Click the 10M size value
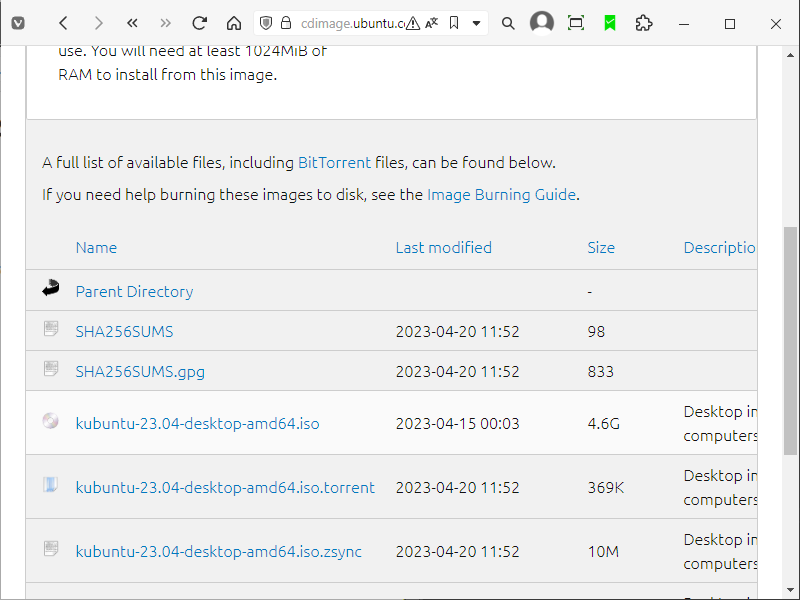800x600 pixels. point(603,552)
